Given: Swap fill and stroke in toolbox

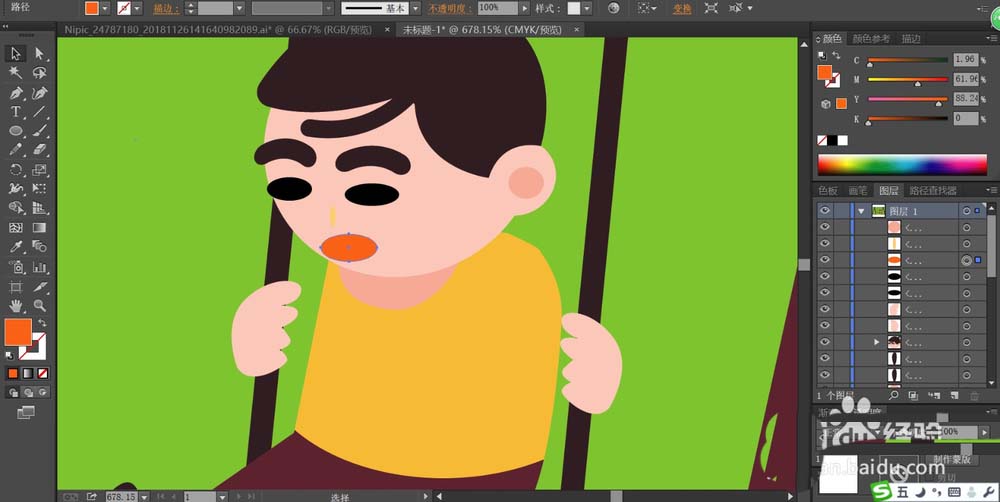Looking at the screenshot, I should pyautogui.click(x=43, y=323).
